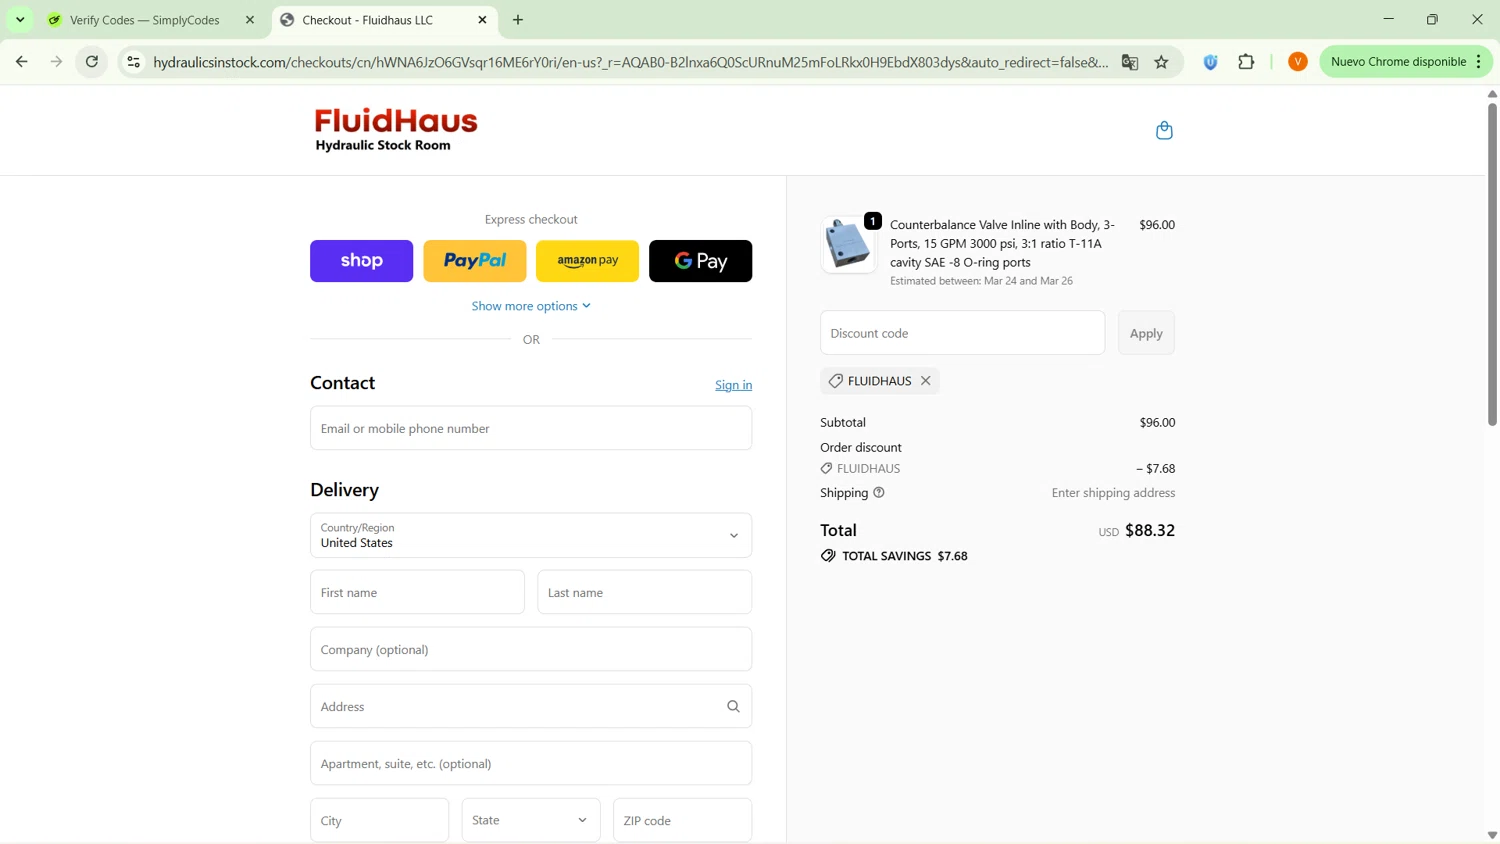Close the Verify Codes SimplyCodes tab
Image resolution: width=1500 pixels, height=844 pixels.
pyautogui.click(x=250, y=20)
